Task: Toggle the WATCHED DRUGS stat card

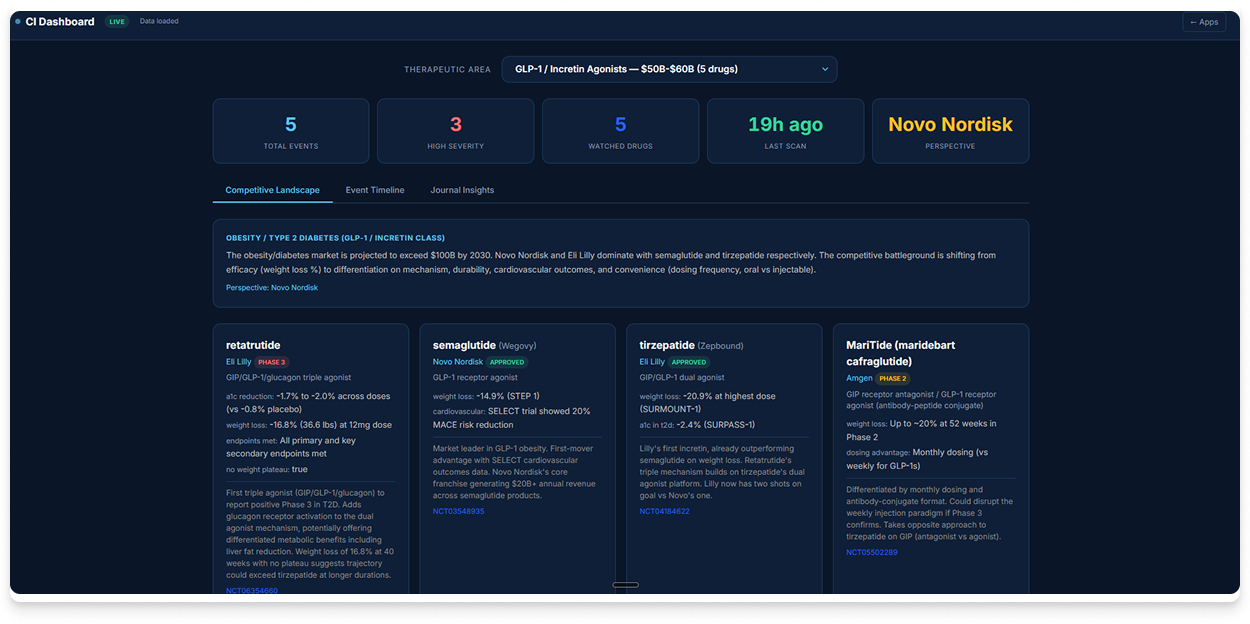Action: click(x=620, y=131)
